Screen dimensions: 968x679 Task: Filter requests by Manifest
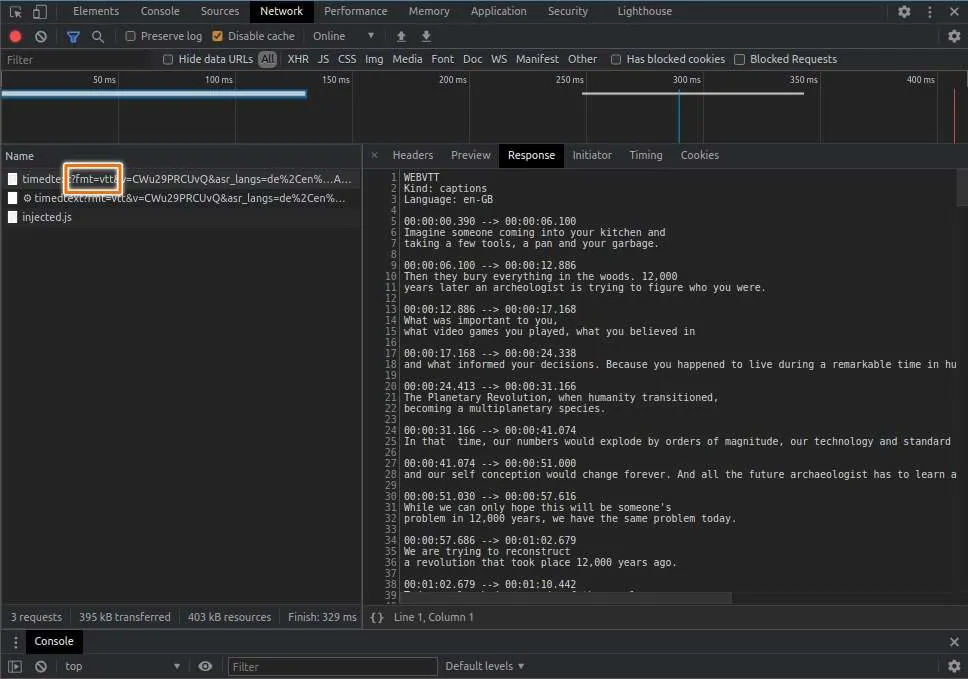coord(537,59)
